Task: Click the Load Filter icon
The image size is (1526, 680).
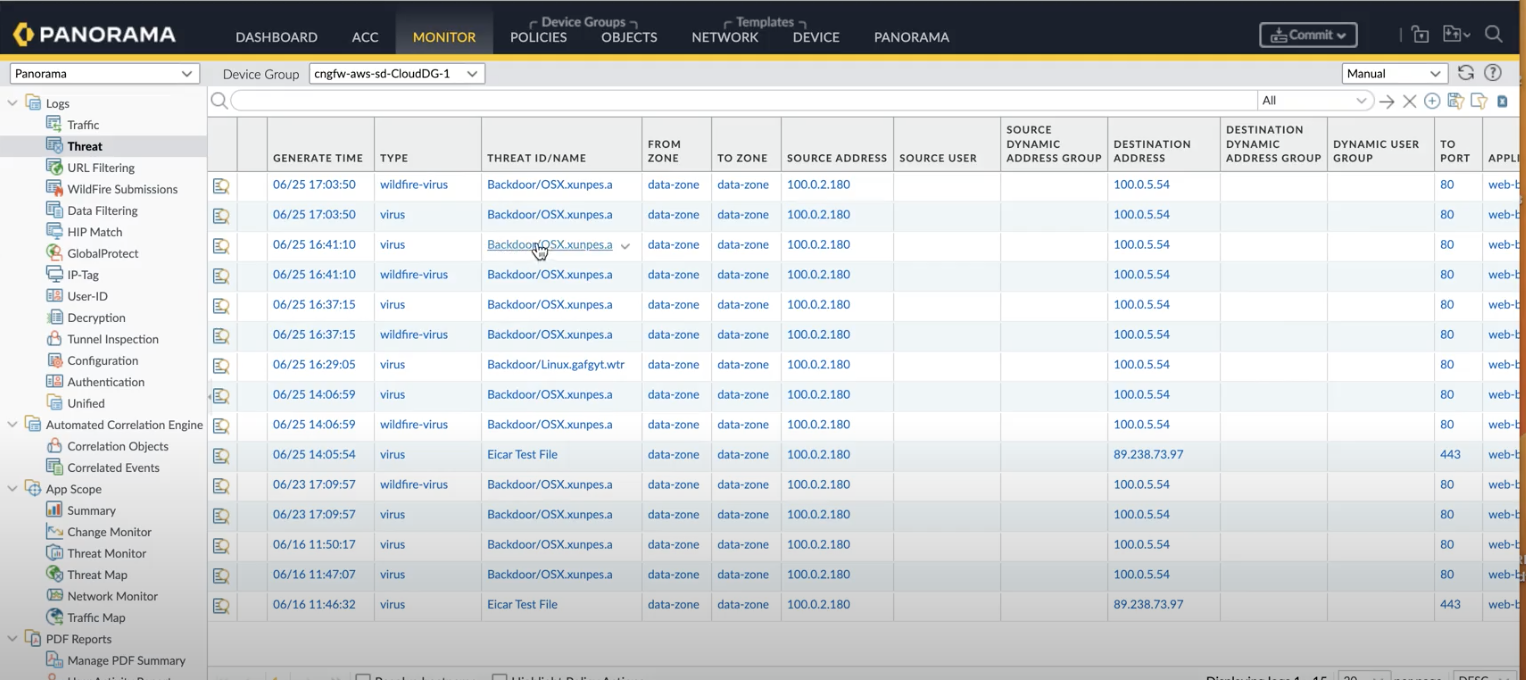Action: [1478, 101]
